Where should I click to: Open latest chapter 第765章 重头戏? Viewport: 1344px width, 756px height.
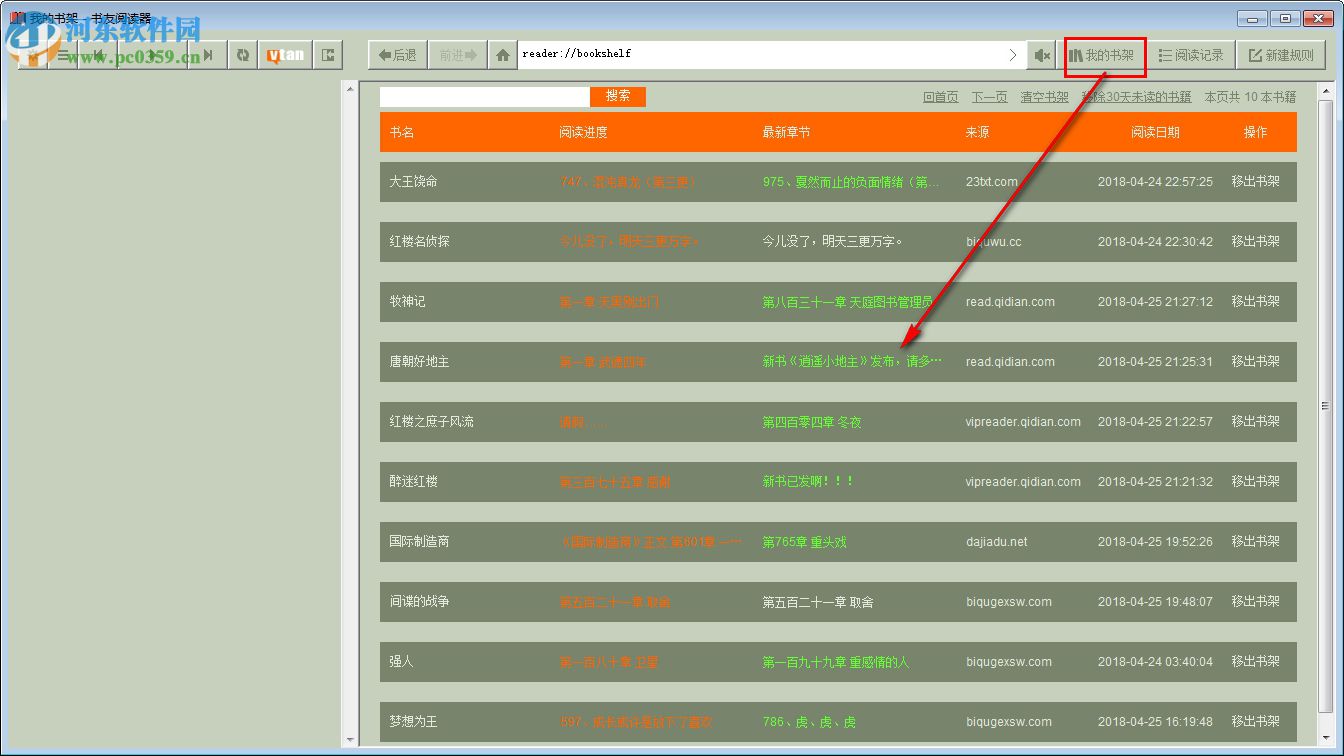pos(804,542)
